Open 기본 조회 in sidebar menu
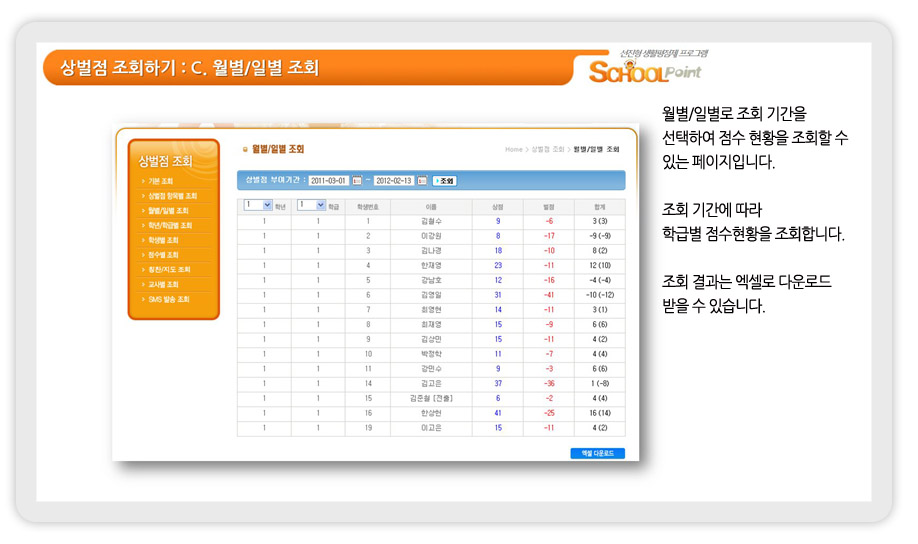The width and height of the screenshot is (918, 544). (x=161, y=181)
